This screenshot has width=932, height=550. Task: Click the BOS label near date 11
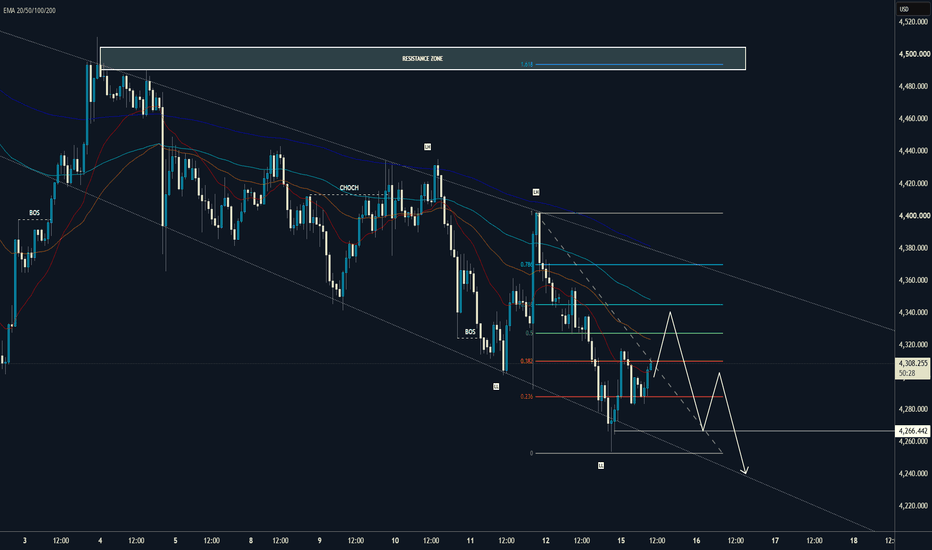[470, 332]
